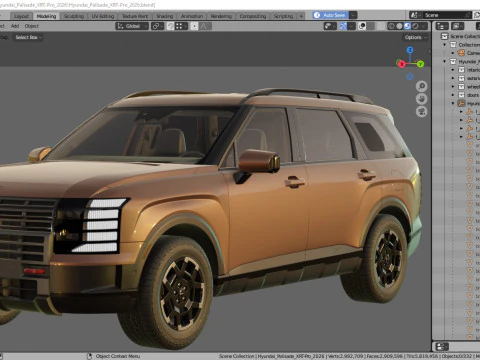
Task: Select the Hyundai armature icon in outliner
Action: click(x=461, y=103)
